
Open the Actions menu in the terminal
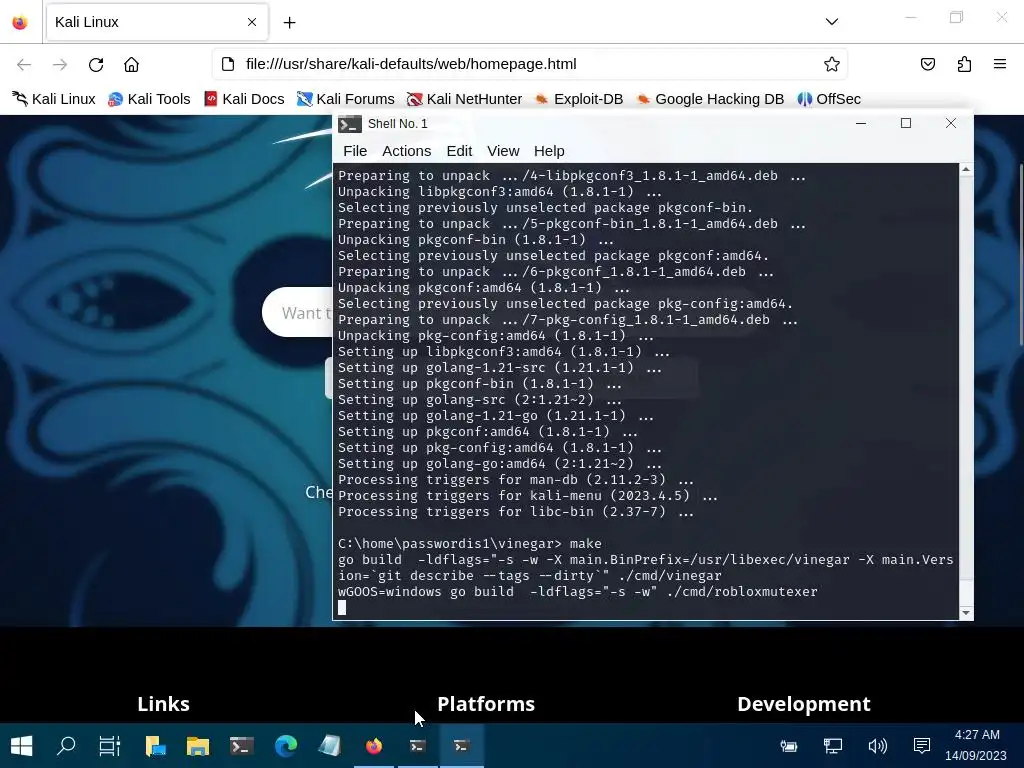click(406, 151)
